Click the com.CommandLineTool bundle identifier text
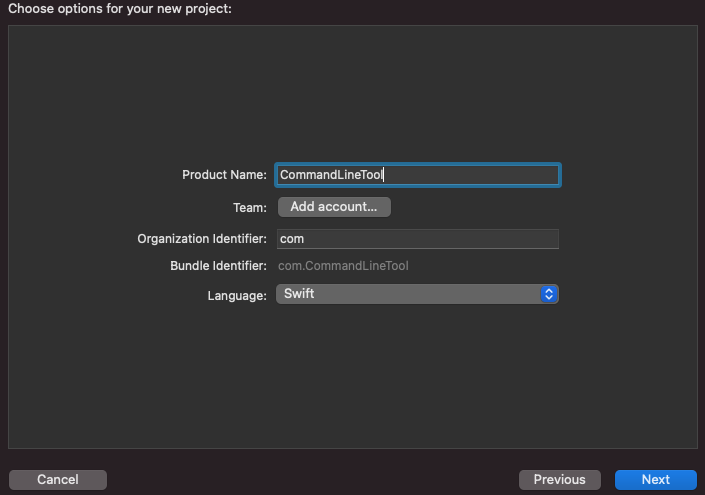This screenshot has width=705, height=495. (343, 266)
